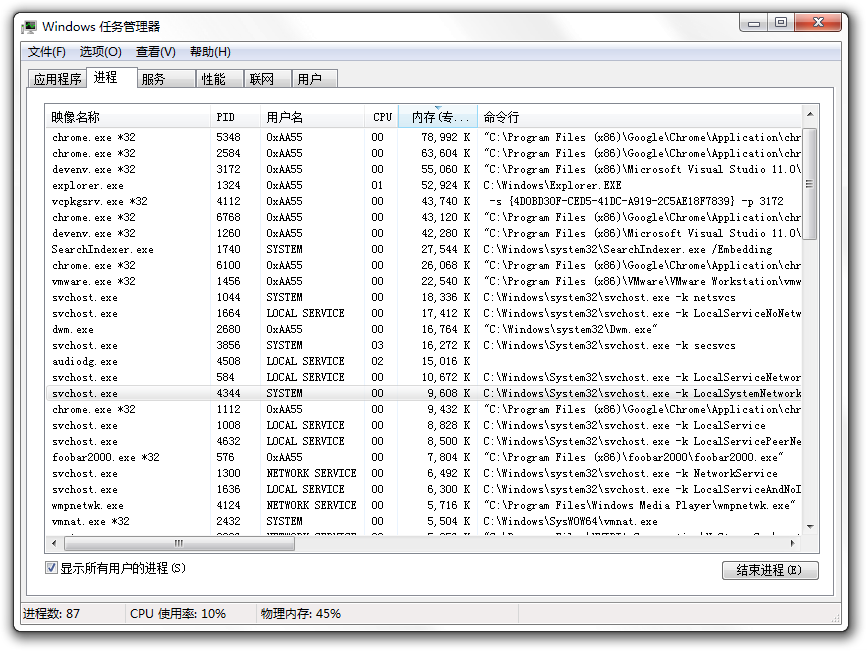
Task: Switch to the 性能 tab
Action: (x=214, y=79)
